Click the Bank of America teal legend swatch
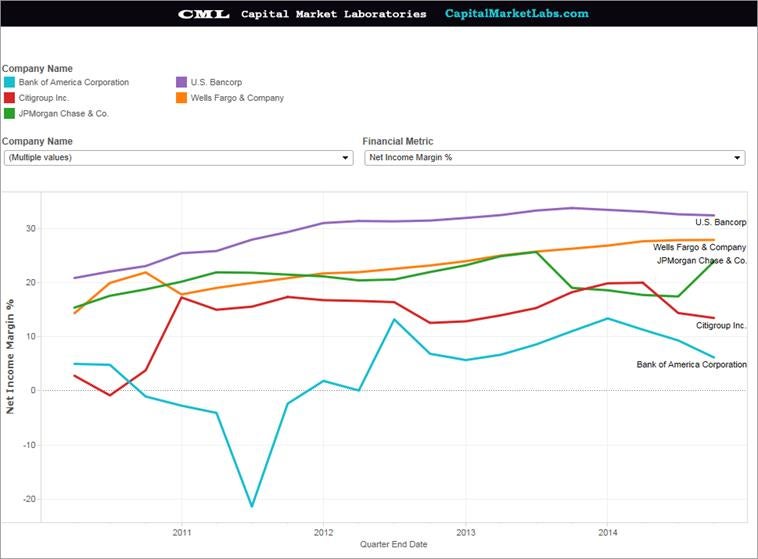The width and height of the screenshot is (758, 559). (9, 82)
